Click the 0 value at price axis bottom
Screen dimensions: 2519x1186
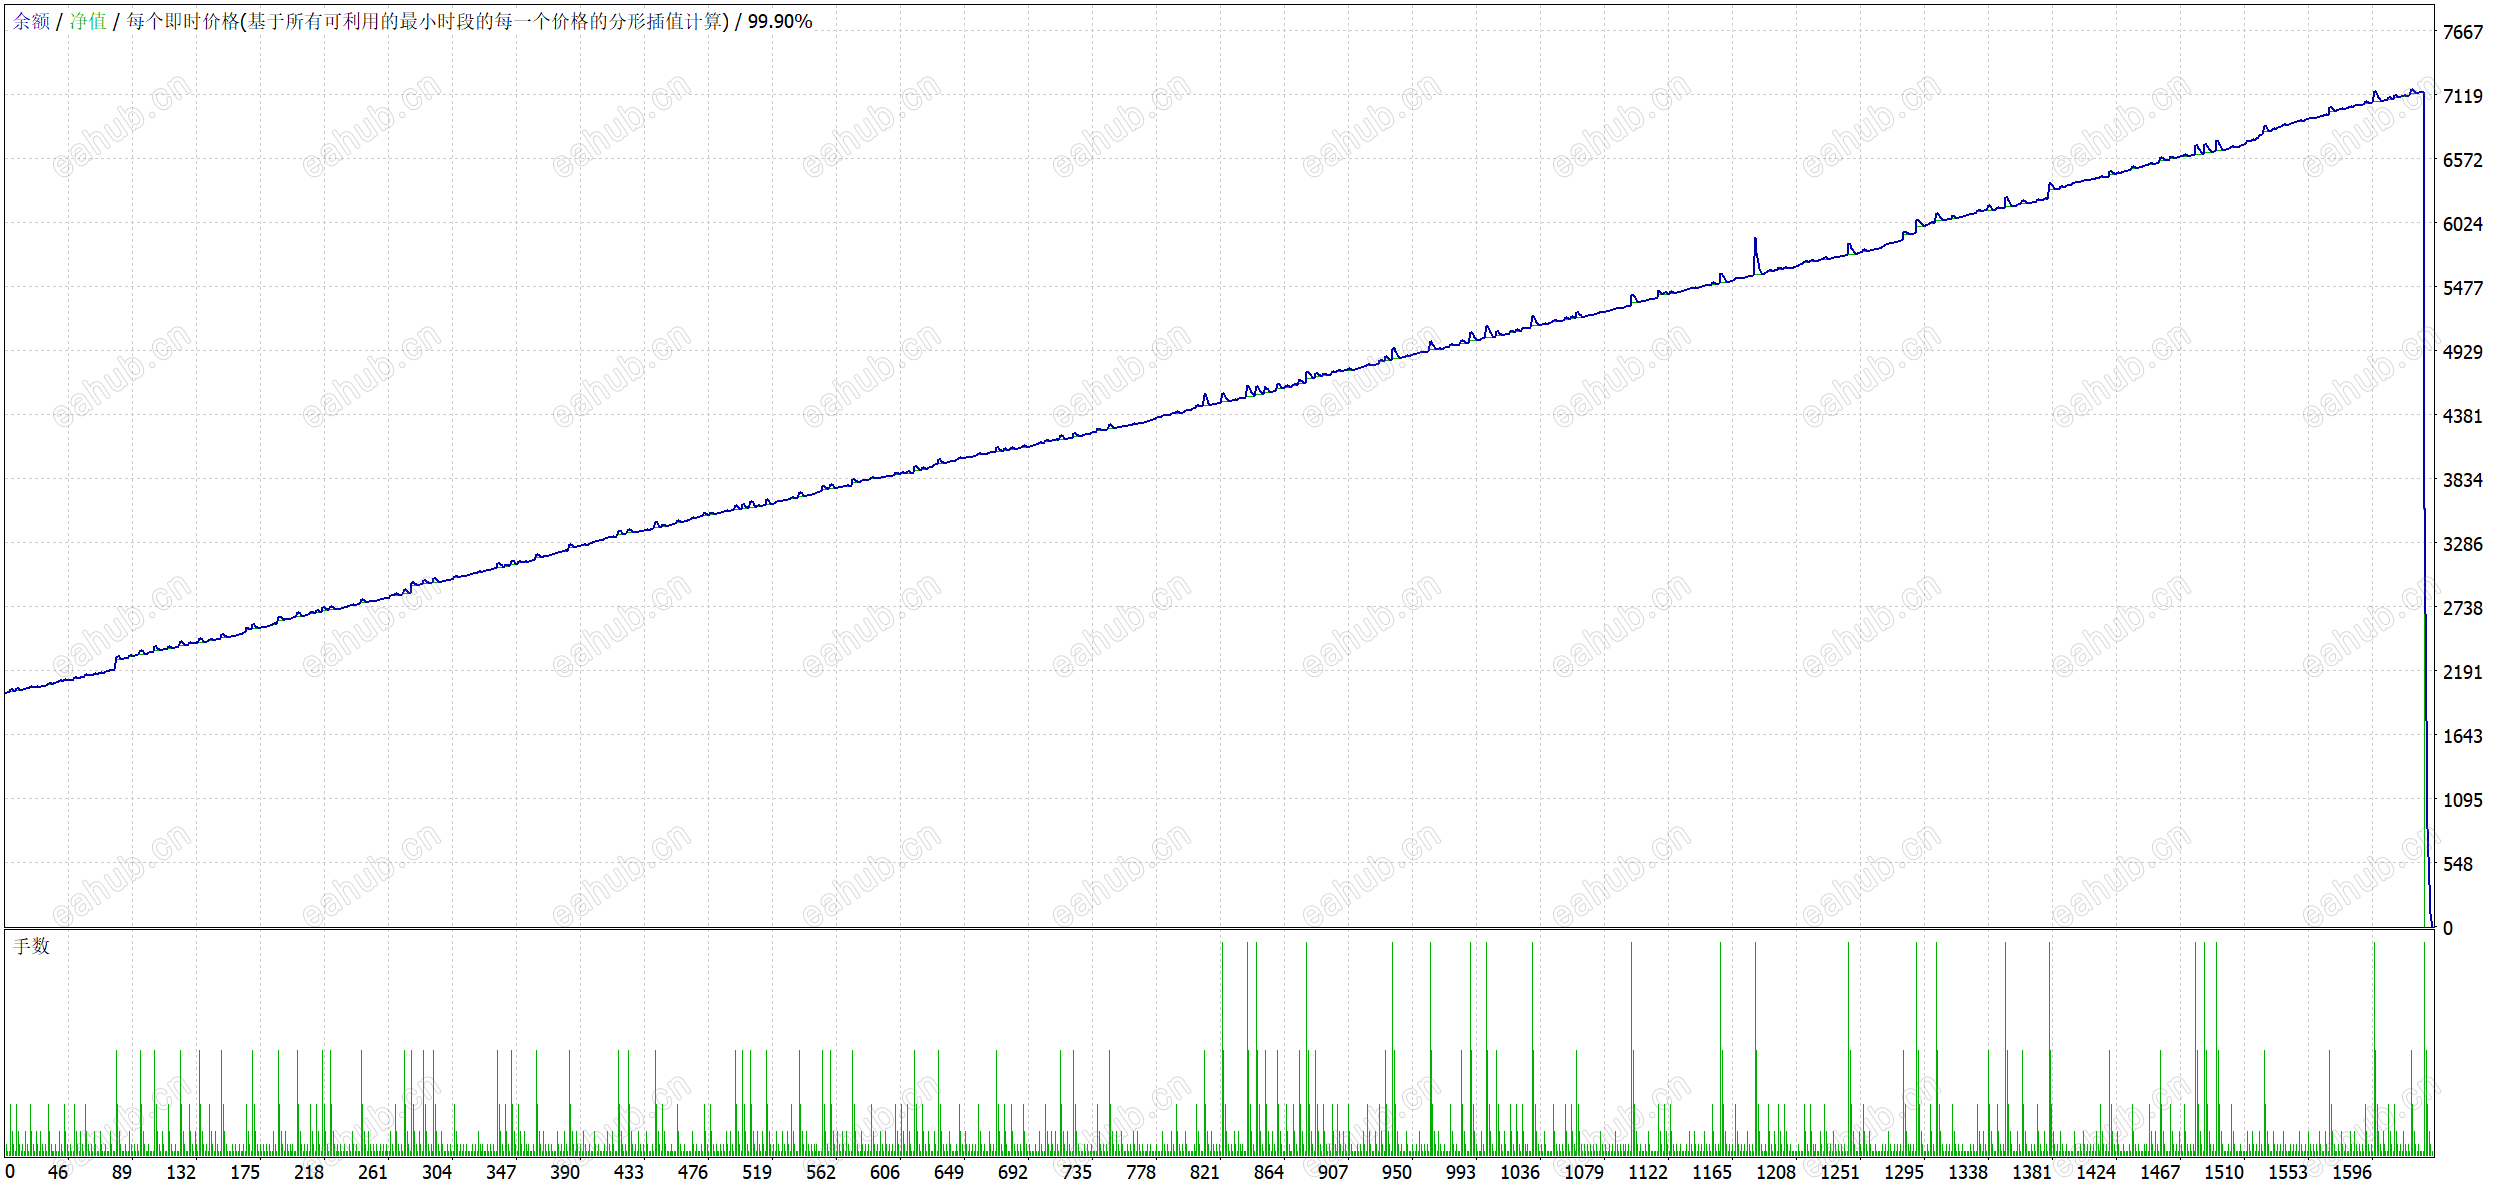coord(2447,928)
